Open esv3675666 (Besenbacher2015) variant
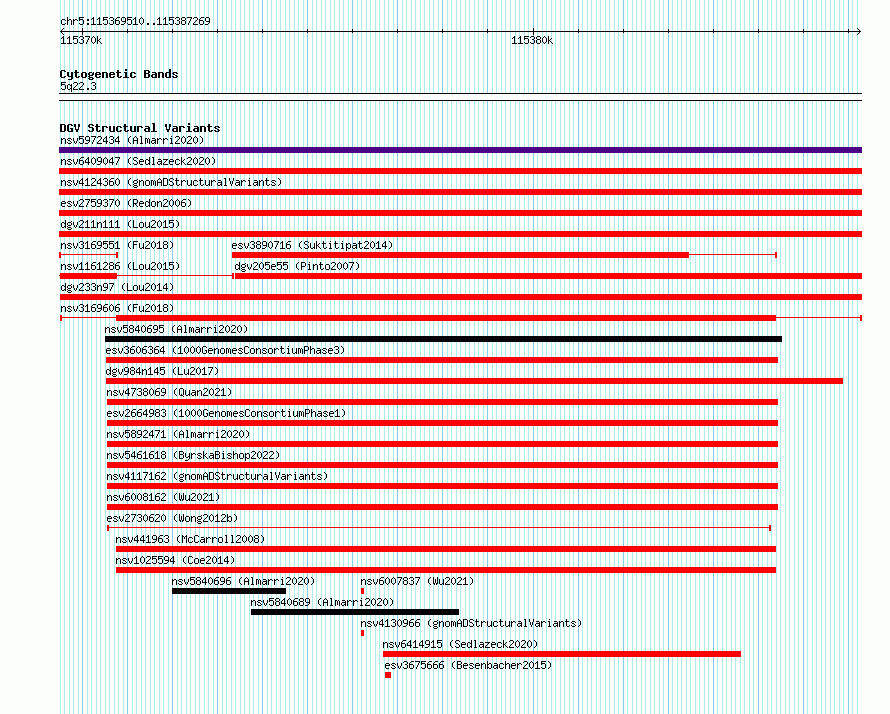 [468, 665]
